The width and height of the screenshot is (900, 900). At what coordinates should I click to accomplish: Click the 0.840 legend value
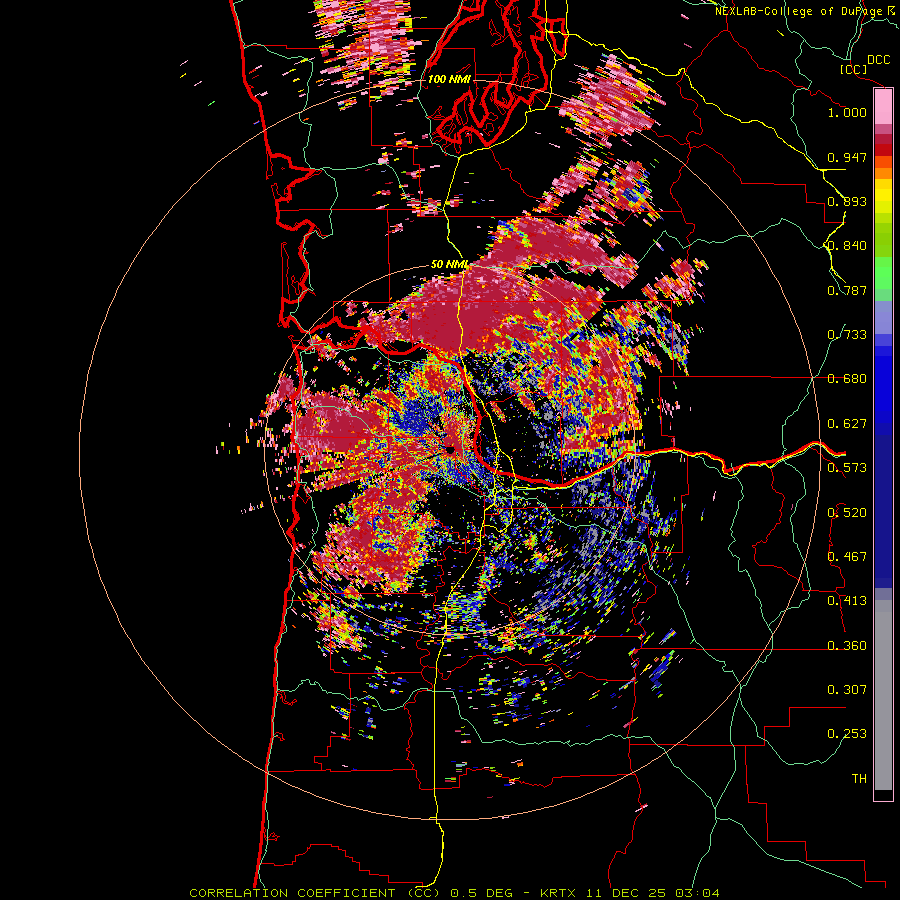point(847,246)
